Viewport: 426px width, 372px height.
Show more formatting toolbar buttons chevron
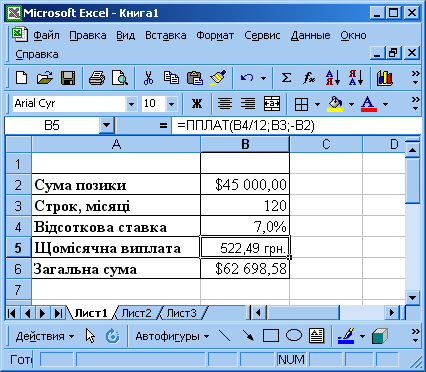[x=415, y=104]
